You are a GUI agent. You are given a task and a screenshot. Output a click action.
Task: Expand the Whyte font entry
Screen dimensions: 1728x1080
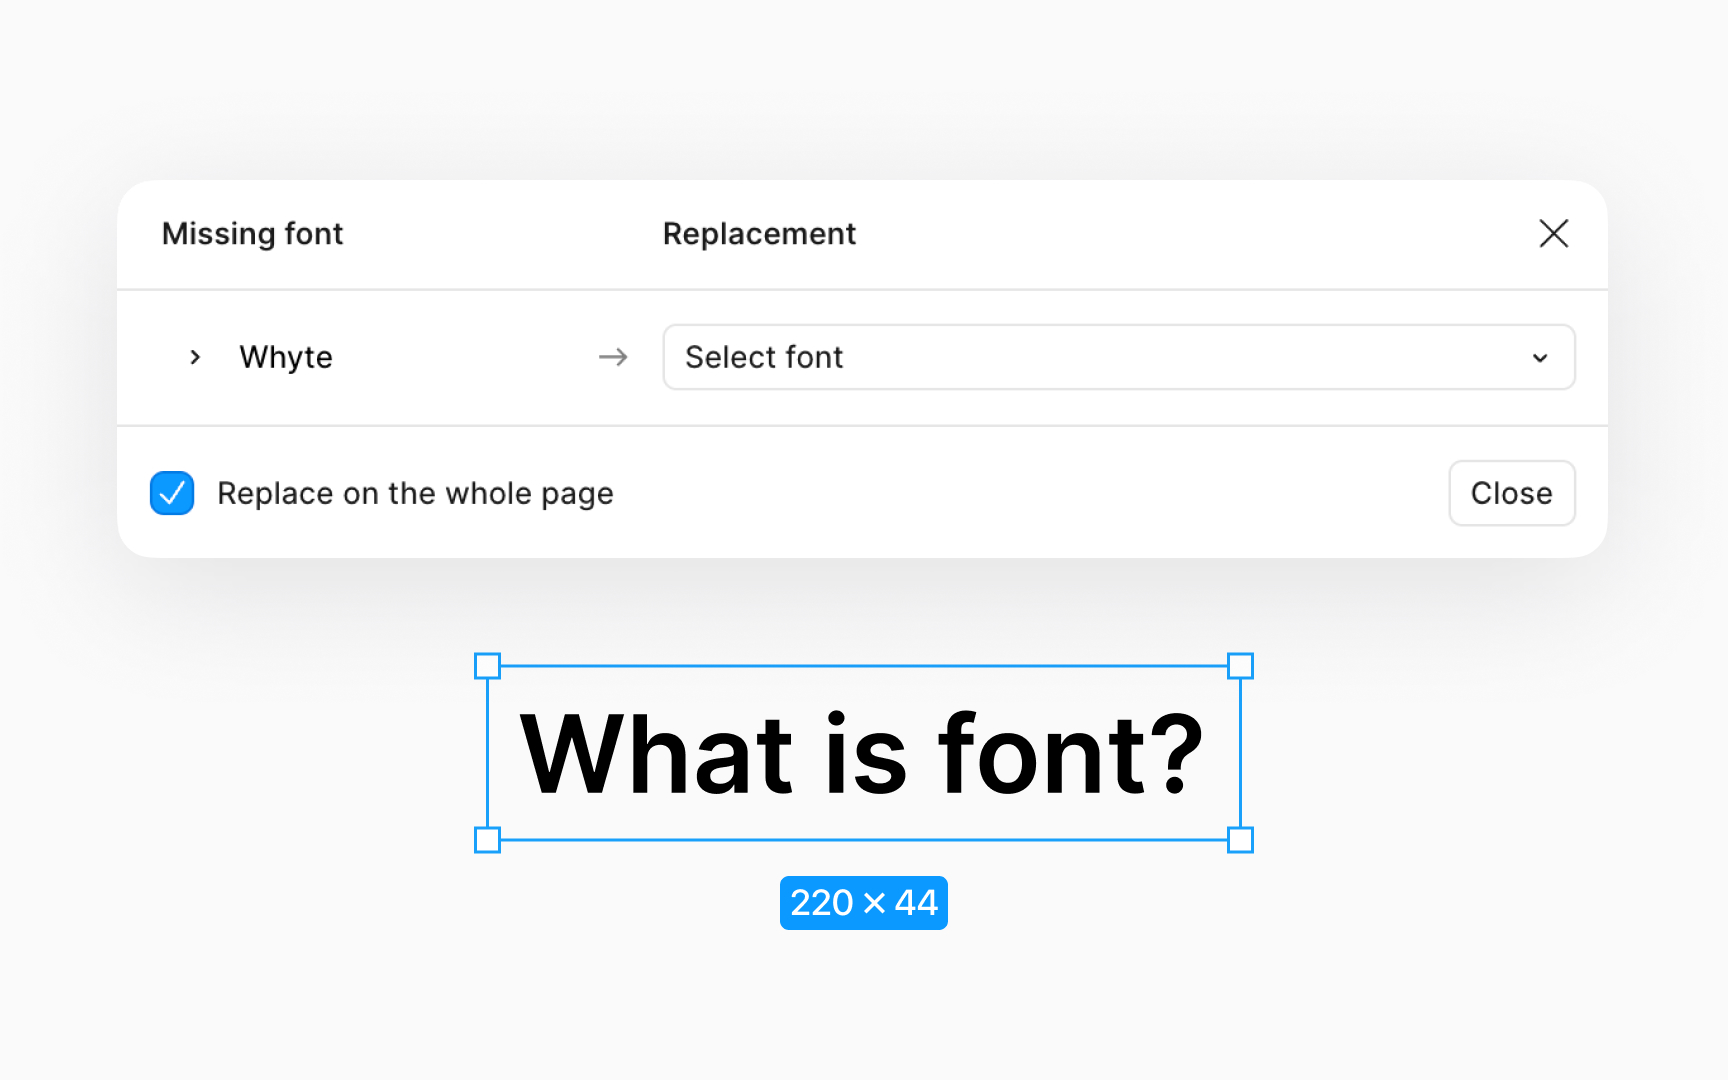click(194, 357)
